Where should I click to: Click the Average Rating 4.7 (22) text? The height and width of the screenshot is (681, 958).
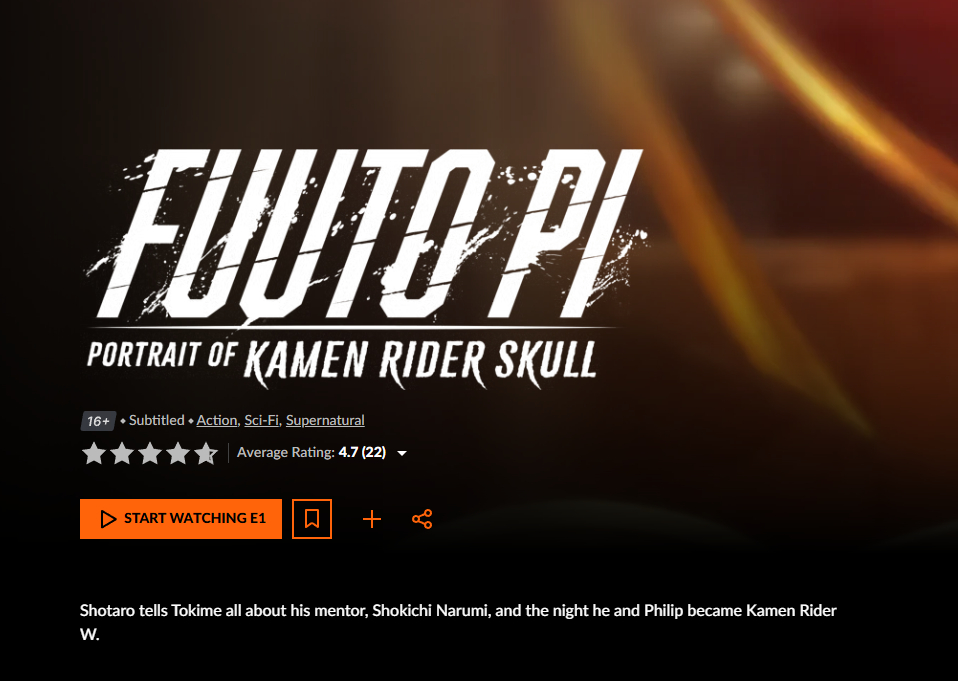pyautogui.click(x=312, y=452)
